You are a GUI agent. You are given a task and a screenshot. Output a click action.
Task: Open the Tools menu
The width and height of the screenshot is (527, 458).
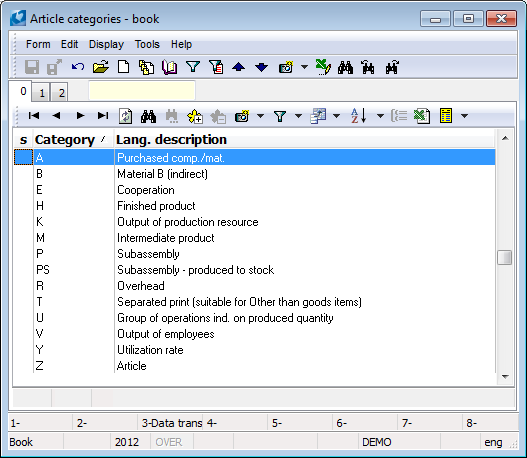[x=147, y=44]
